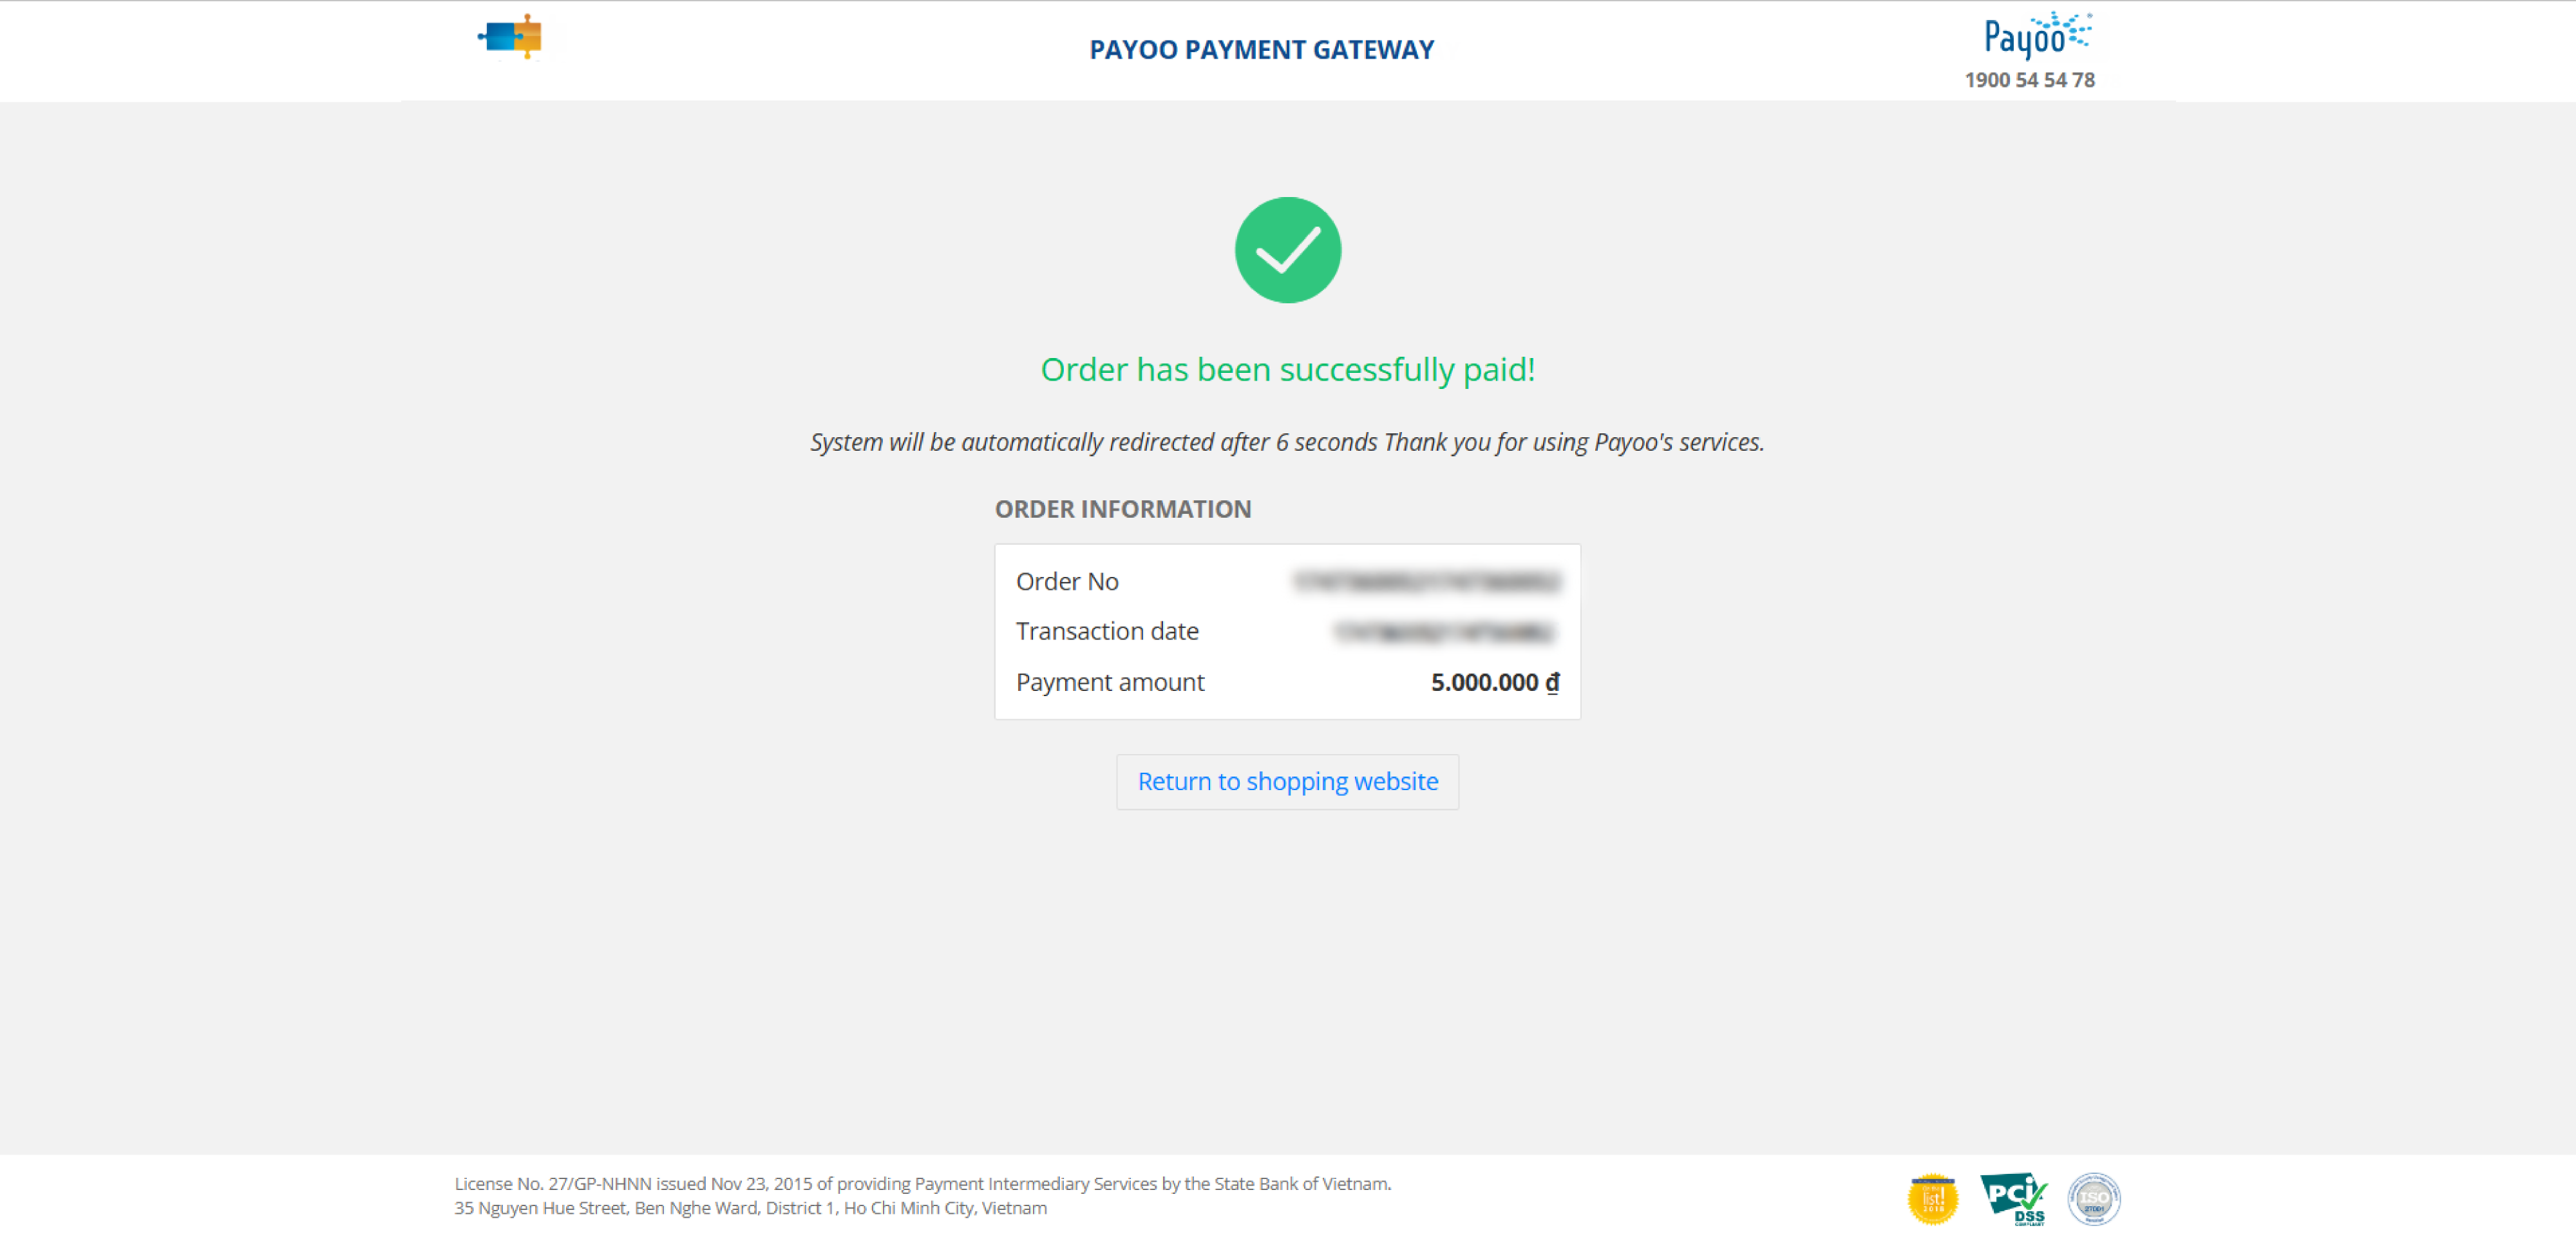Click the PCI DSS compliance badge
2576x1237 pixels.
(x=2013, y=1198)
